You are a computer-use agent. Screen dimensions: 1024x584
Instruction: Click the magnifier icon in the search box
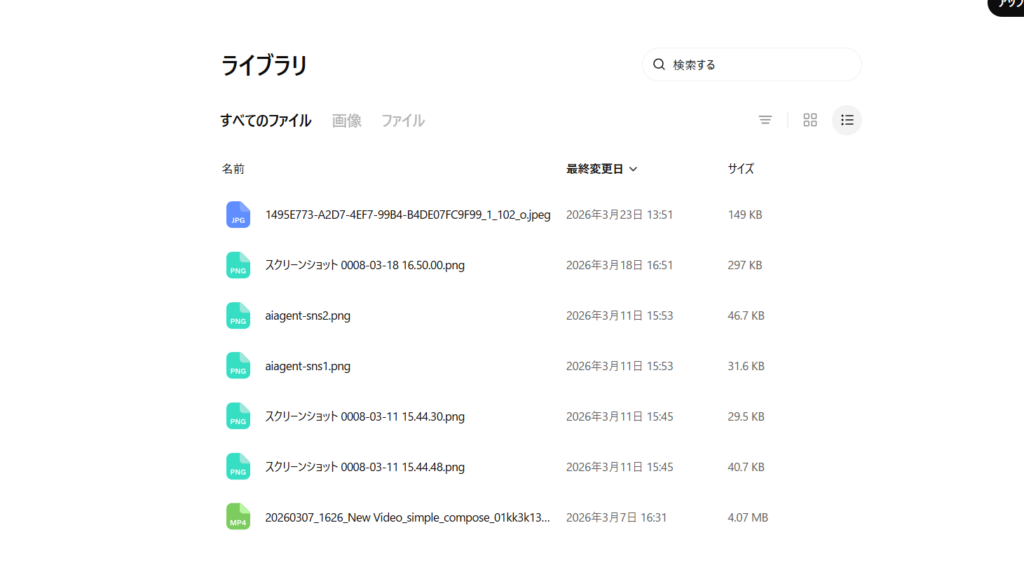pos(659,65)
